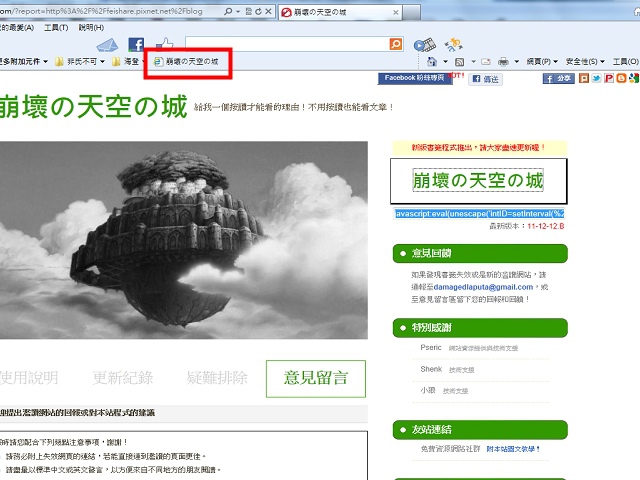Click the Plurk share icon
640x480 pixels.
tap(584, 78)
